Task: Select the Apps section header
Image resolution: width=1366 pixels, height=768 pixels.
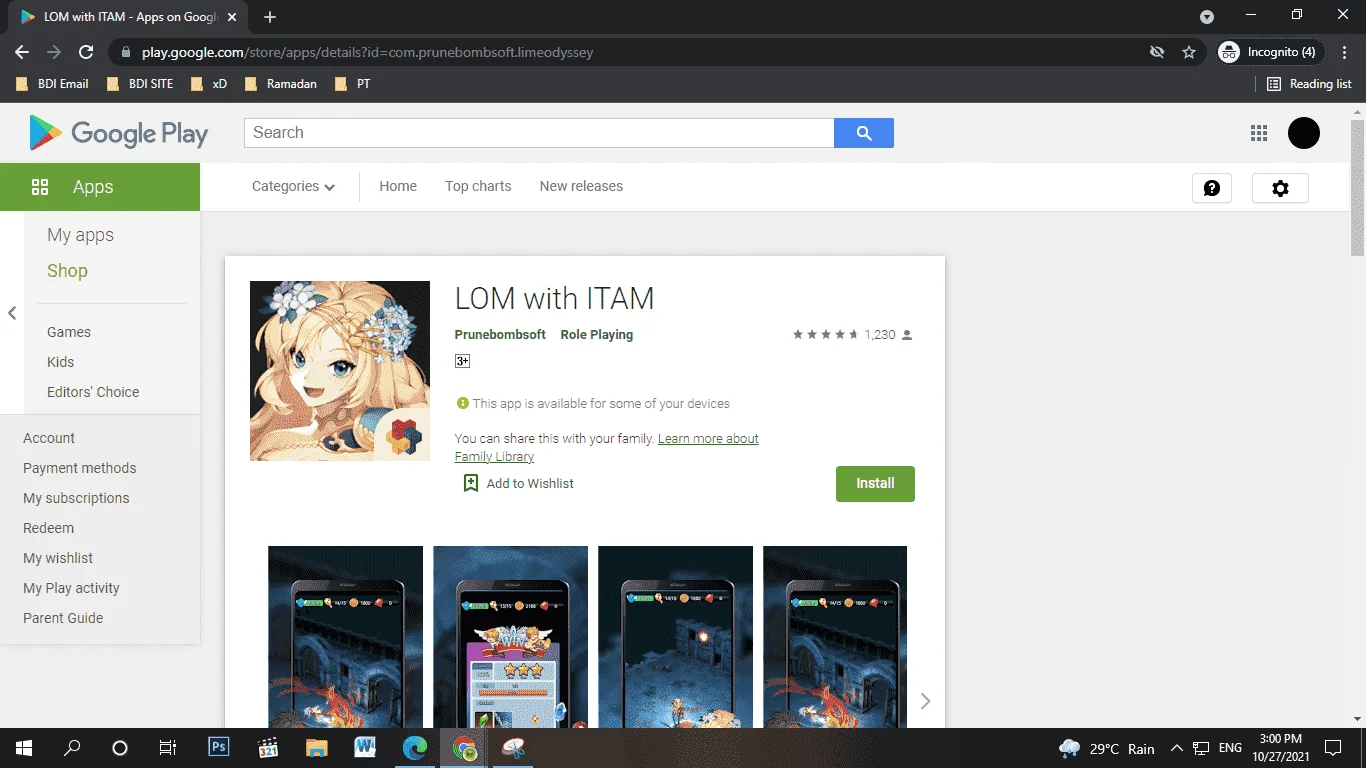Action: [x=100, y=187]
